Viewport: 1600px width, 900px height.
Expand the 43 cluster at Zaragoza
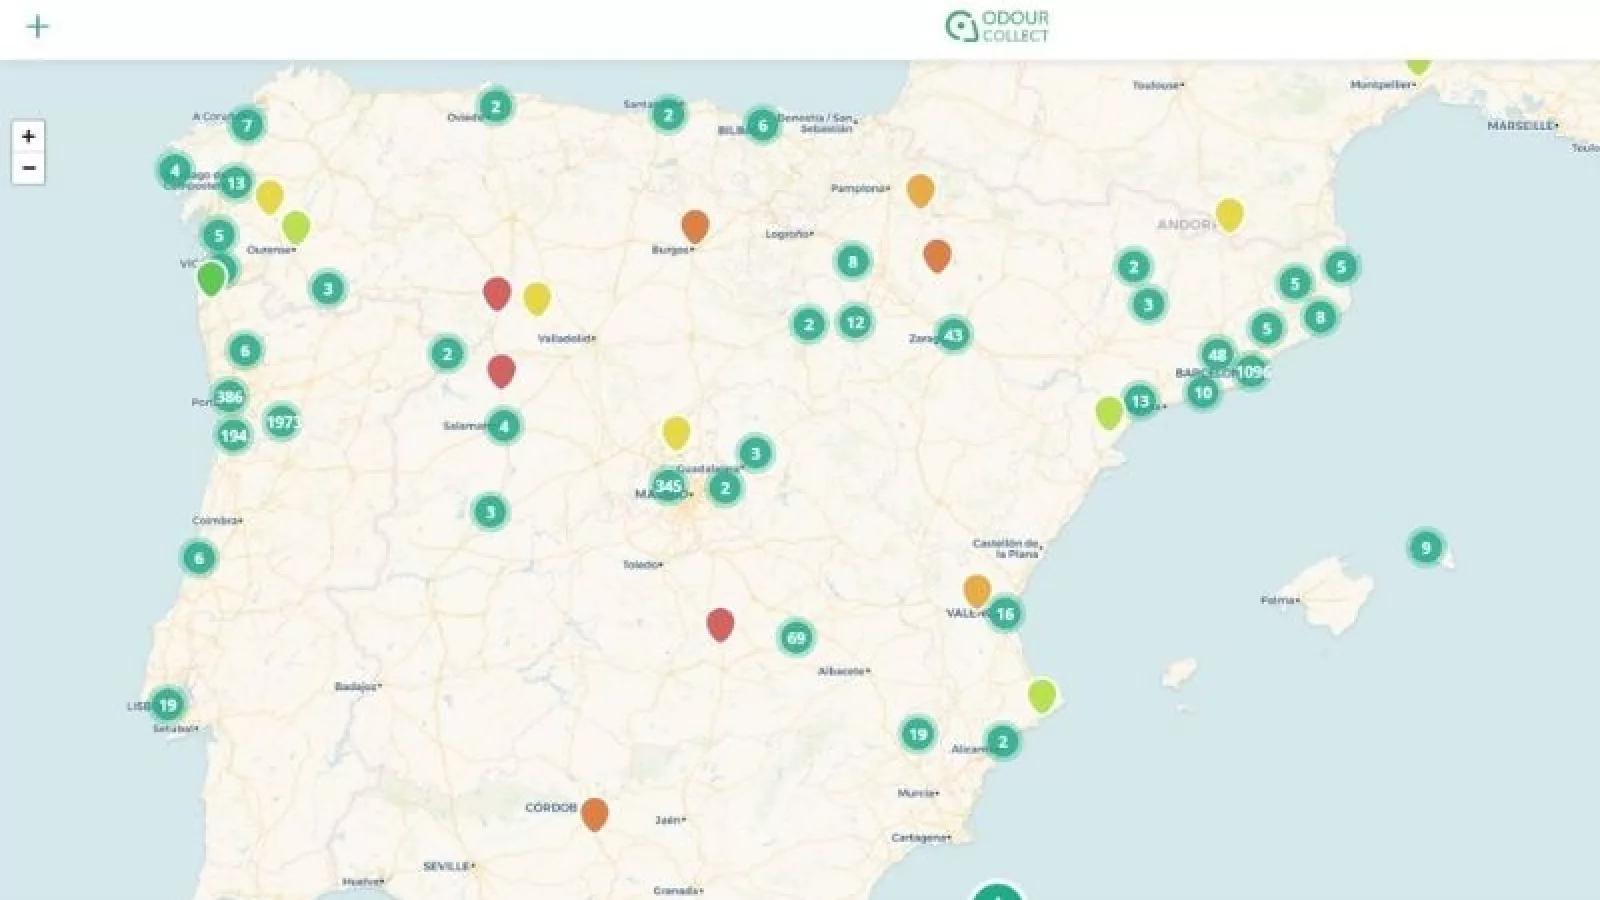pos(953,335)
